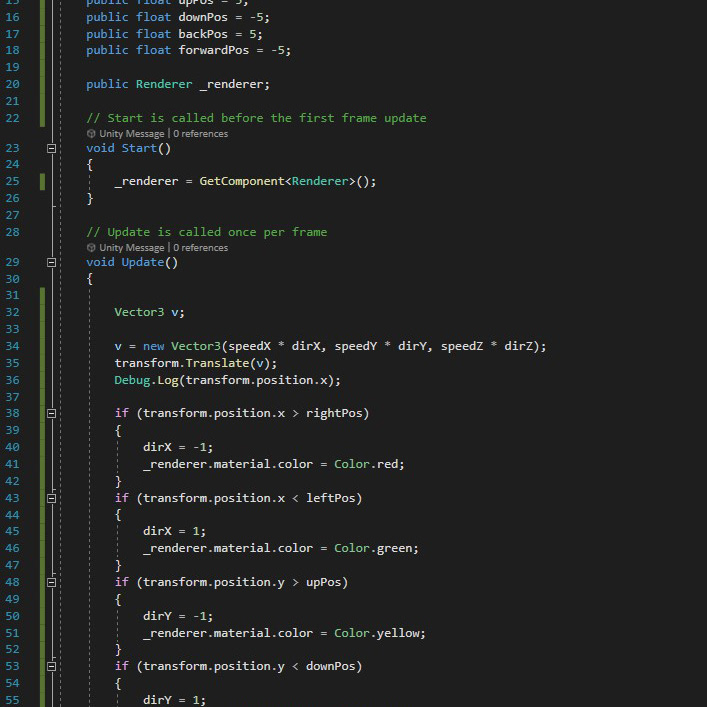Click 'Log' in Debug.Log on line 36
Screen dimensions: 707x707
[x=168, y=381]
